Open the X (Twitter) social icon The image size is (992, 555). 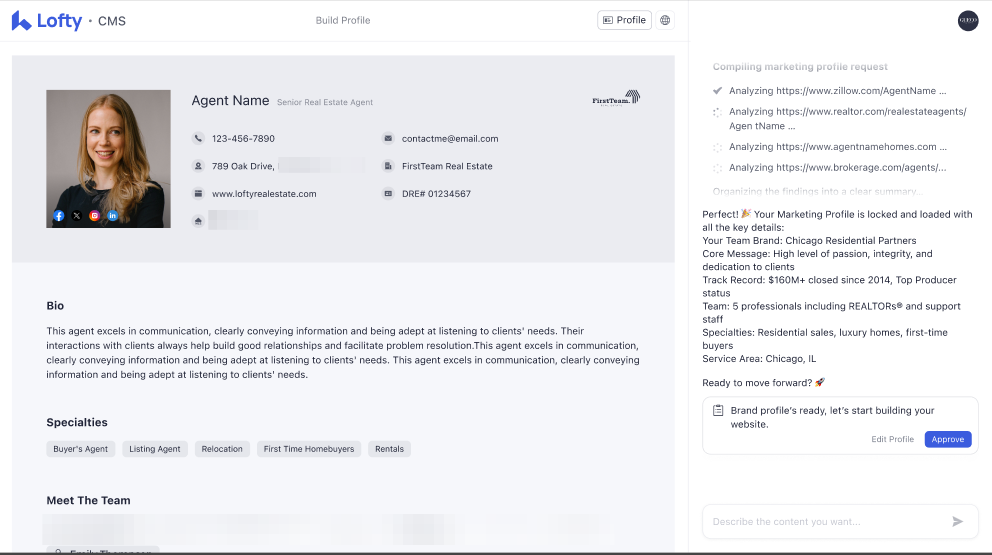click(77, 216)
